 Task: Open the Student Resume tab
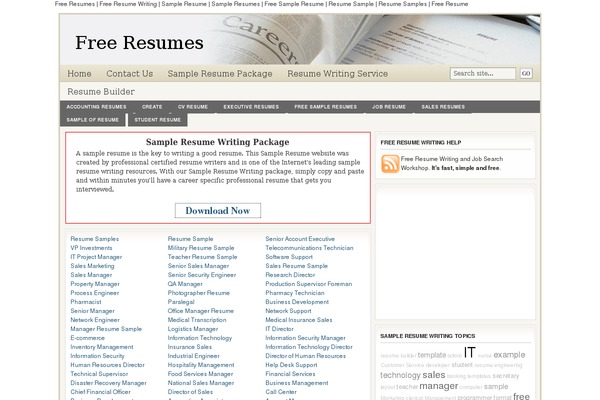pos(157,120)
